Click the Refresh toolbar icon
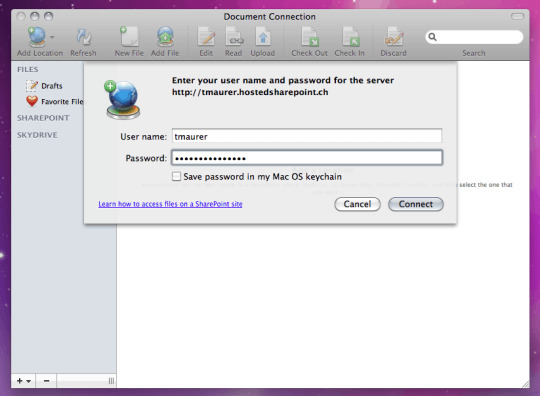Screen dimensions: 540x396 [x=83, y=37]
